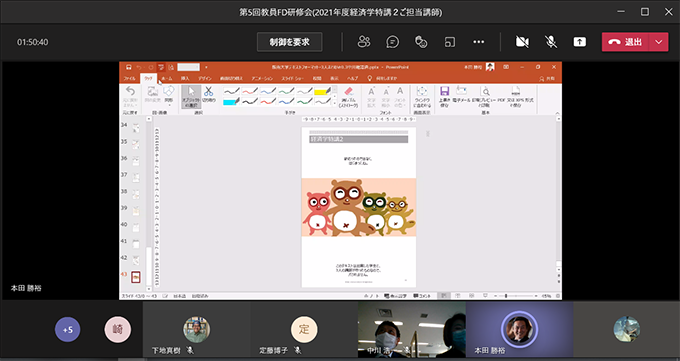Viewport: 680px width, 361px height.
Task: Switch to the アニメーション ribbon tab
Action: [x=262, y=79]
